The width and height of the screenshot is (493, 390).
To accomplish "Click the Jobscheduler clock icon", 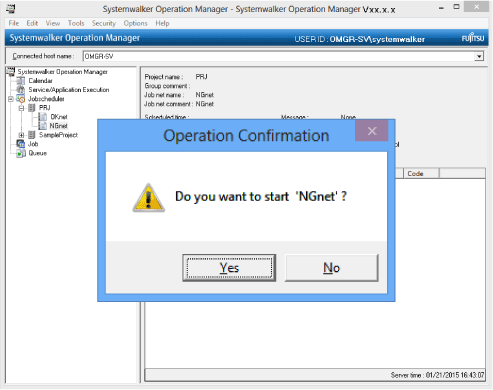I will pos(21,99).
